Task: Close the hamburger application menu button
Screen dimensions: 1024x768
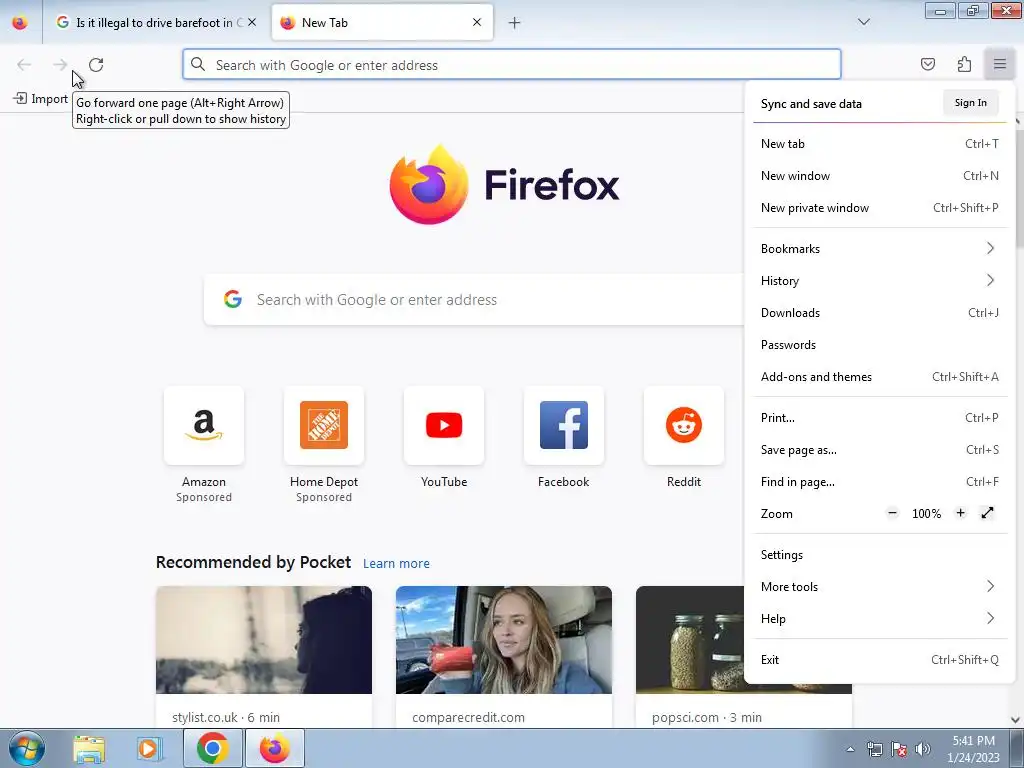Action: point(1000,64)
